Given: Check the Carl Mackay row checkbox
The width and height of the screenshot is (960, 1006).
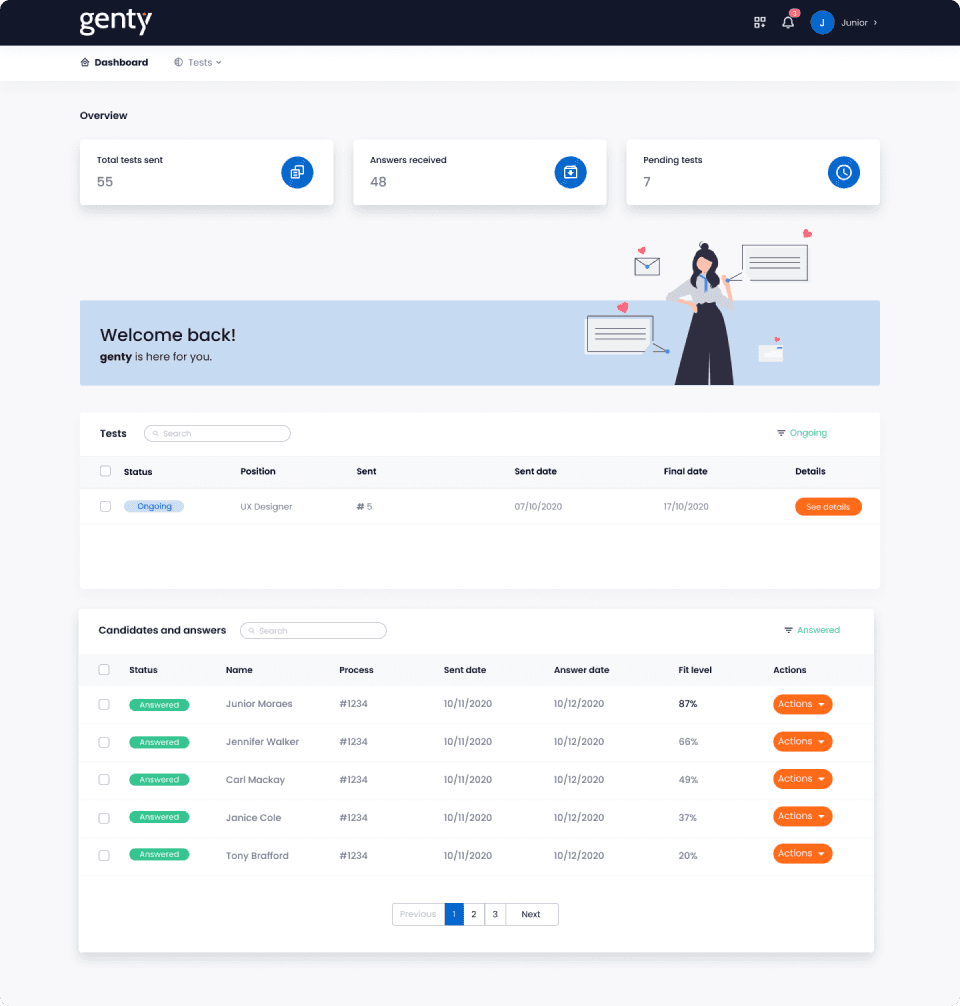Looking at the screenshot, I should 104,780.
